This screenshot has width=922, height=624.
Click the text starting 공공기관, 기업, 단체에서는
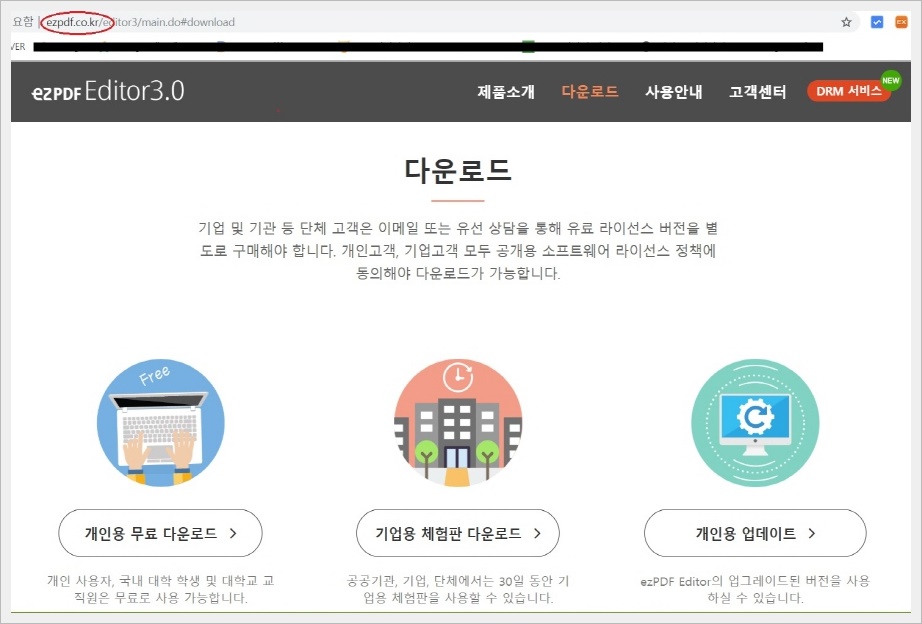[457, 589]
